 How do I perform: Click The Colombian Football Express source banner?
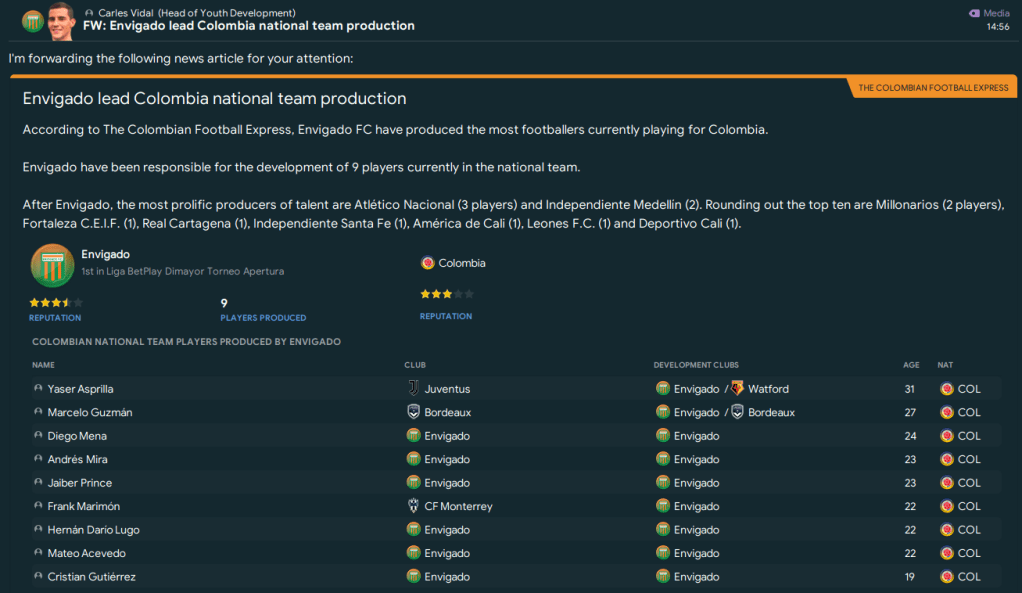pos(933,88)
